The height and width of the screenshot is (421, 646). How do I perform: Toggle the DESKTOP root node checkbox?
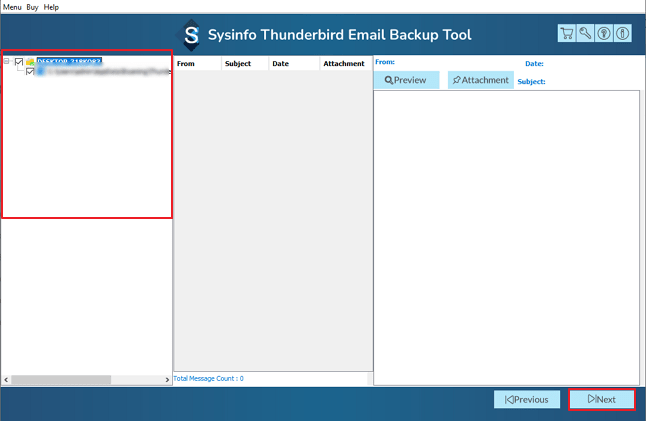[19, 62]
